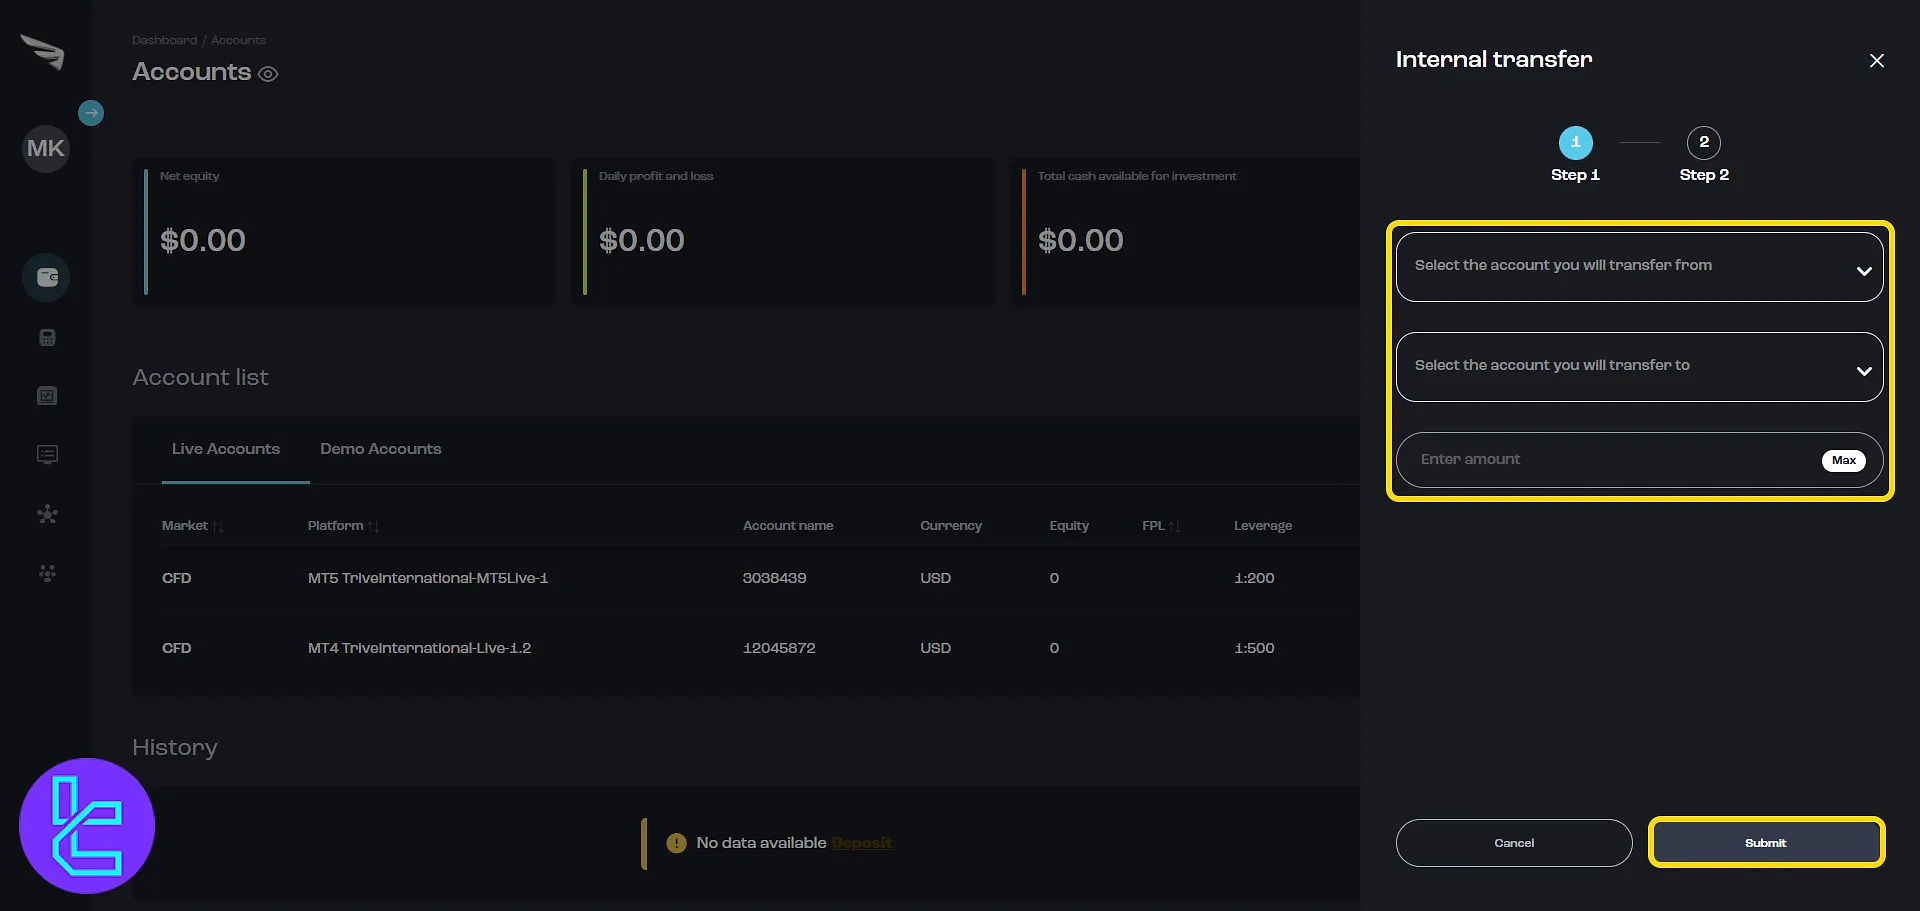Switch to Live Accounts tab
This screenshot has height=911, width=1920.
(226, 449)
